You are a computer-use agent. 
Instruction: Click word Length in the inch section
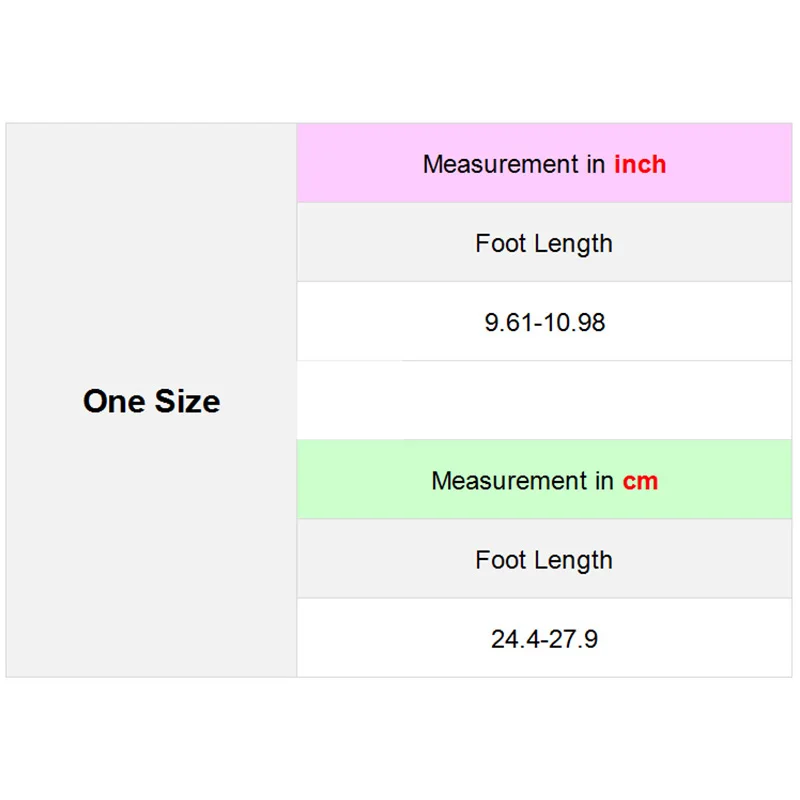(573, 244)
